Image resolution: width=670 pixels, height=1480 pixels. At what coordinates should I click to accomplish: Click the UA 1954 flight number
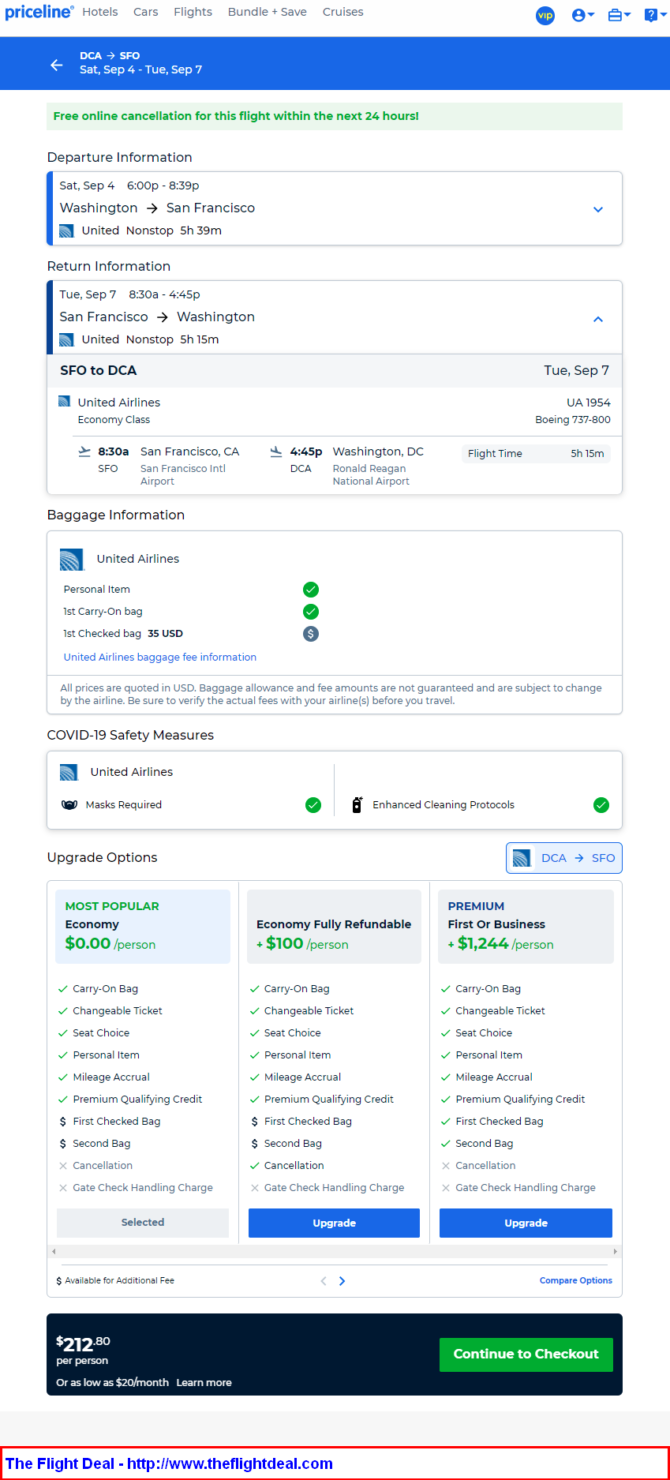tap(589, 403)
